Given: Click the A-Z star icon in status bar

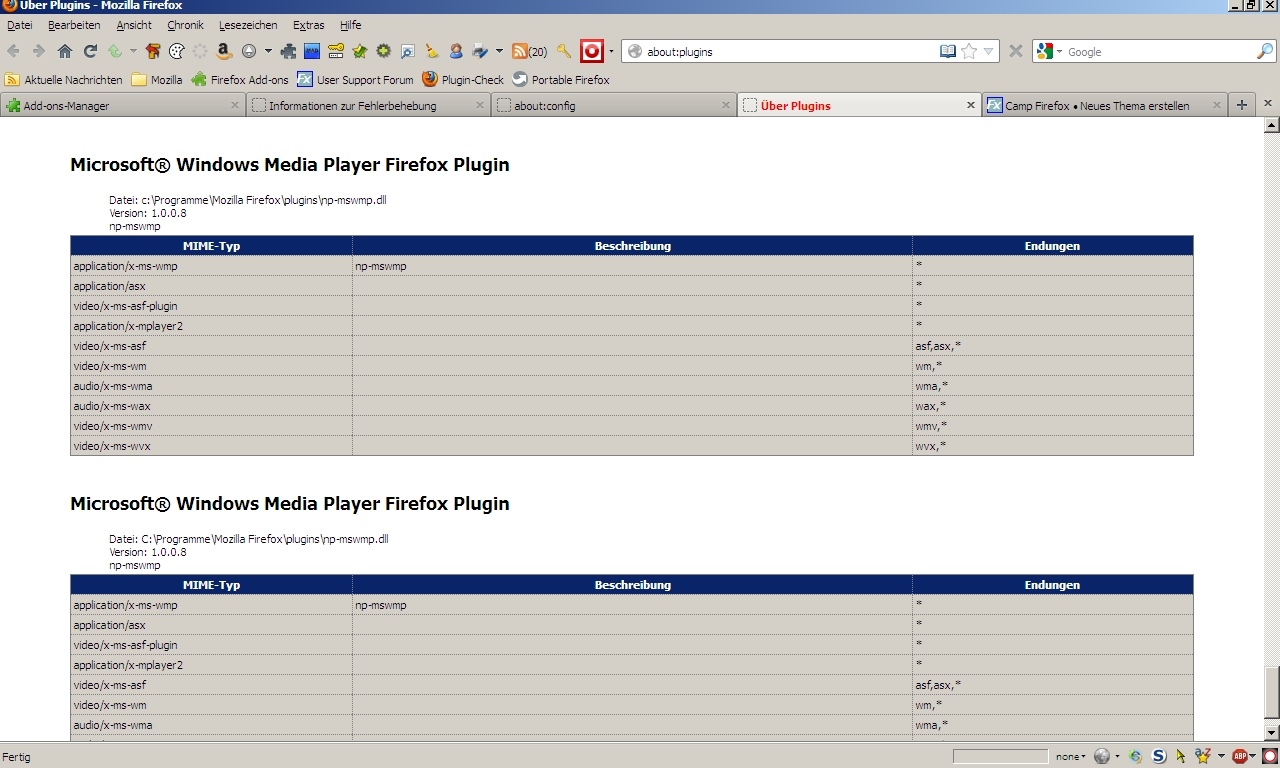Looking at the screenshot, I should (x=1204, y=756).
